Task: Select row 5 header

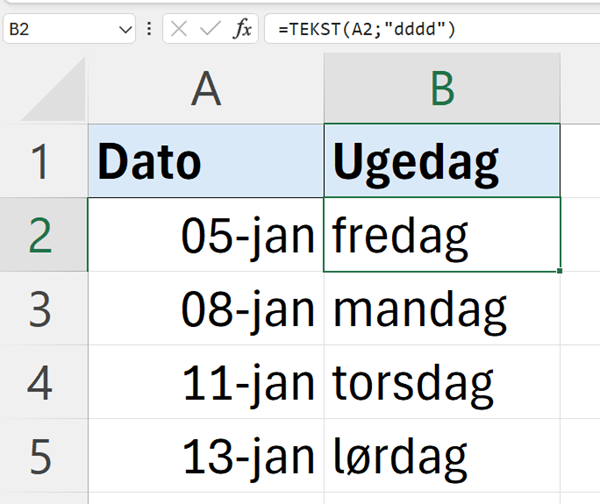Action: 40,456
